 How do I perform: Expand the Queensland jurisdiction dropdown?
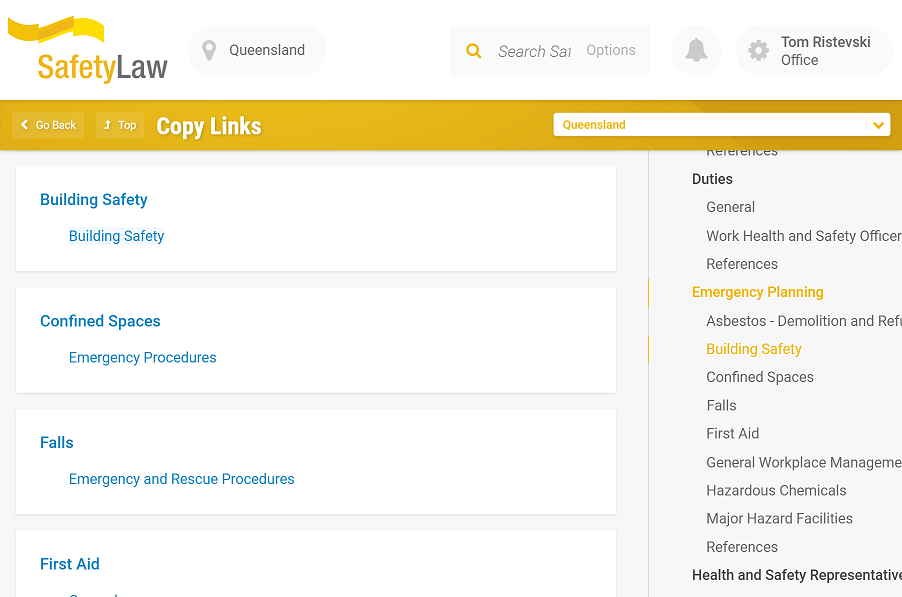click(721, 125)
